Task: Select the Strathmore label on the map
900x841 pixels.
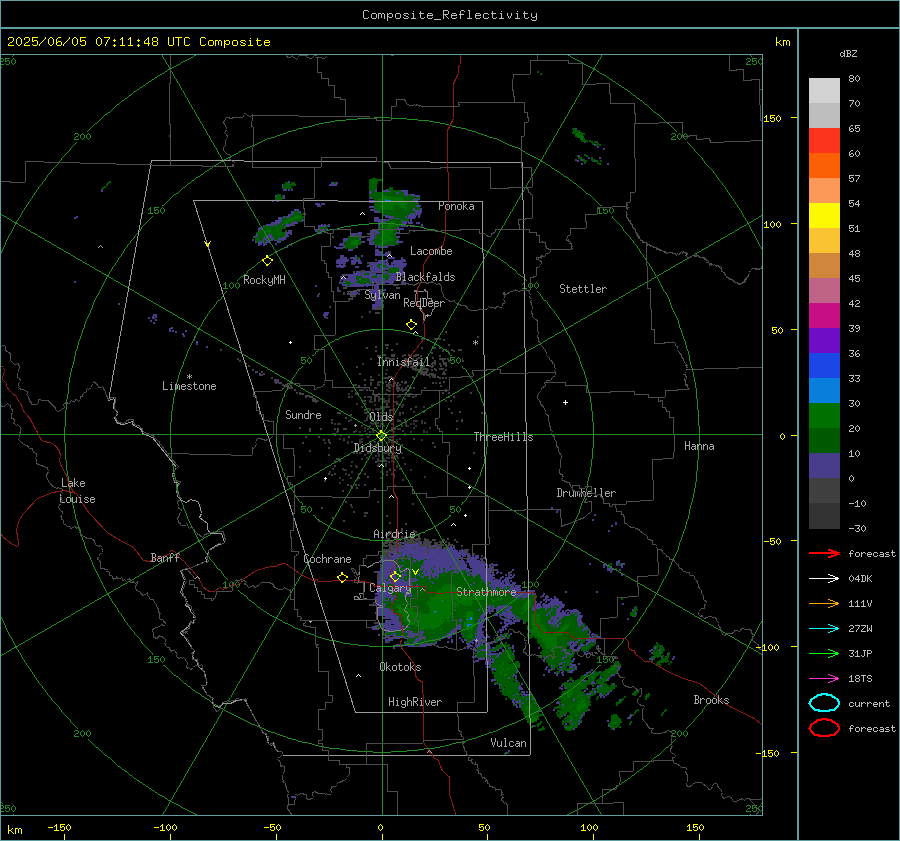Action: [x=486, y=592]
